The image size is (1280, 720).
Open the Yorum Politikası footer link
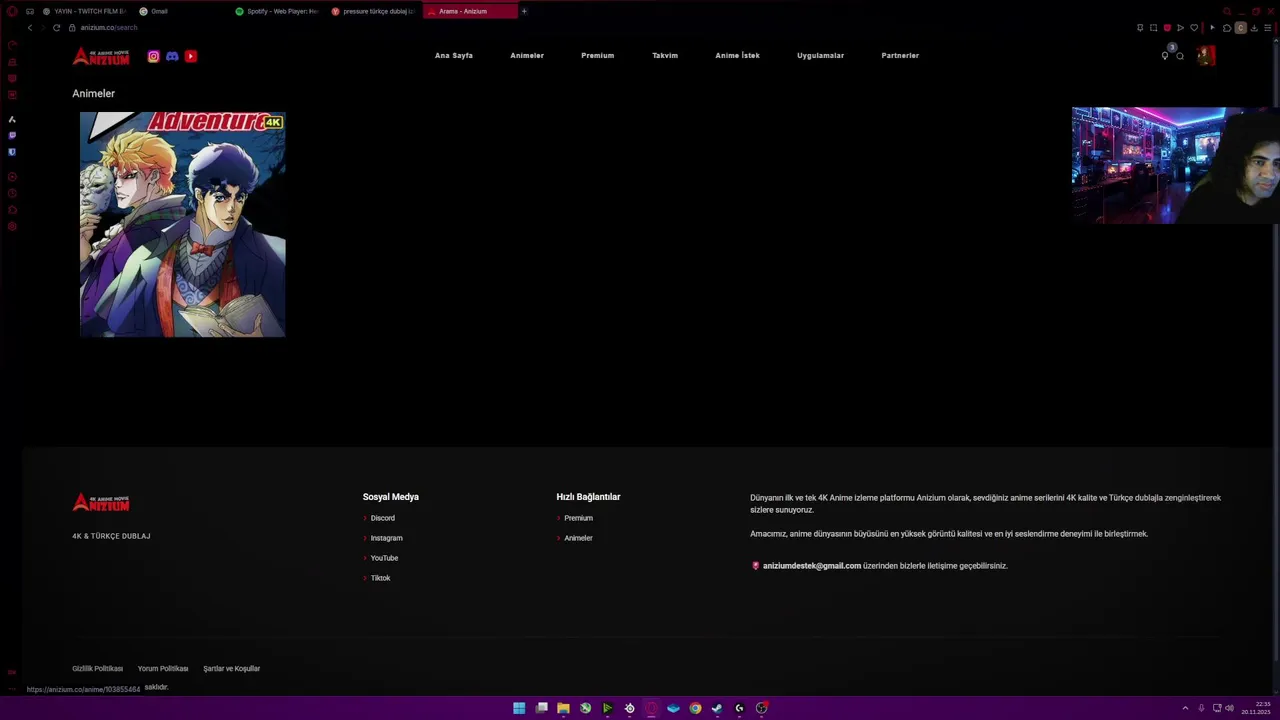tap(163, 669)
